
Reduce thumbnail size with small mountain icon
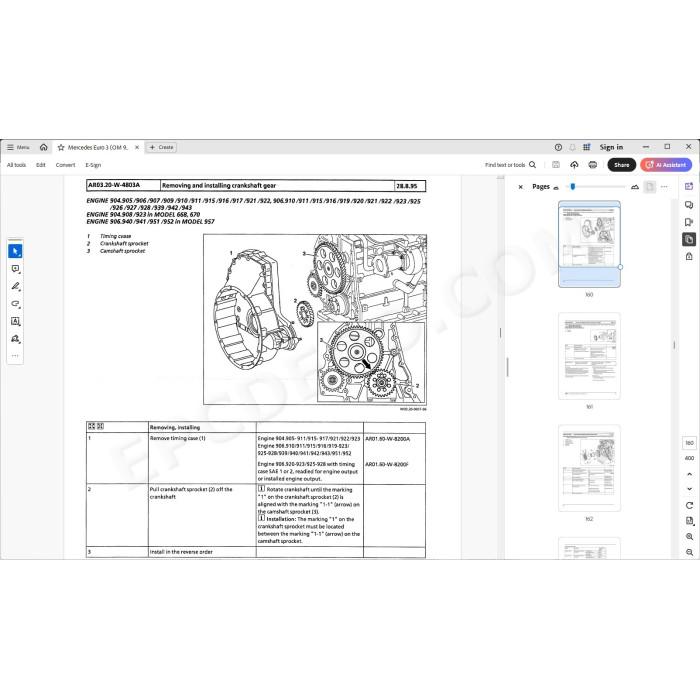coord(556,188)
